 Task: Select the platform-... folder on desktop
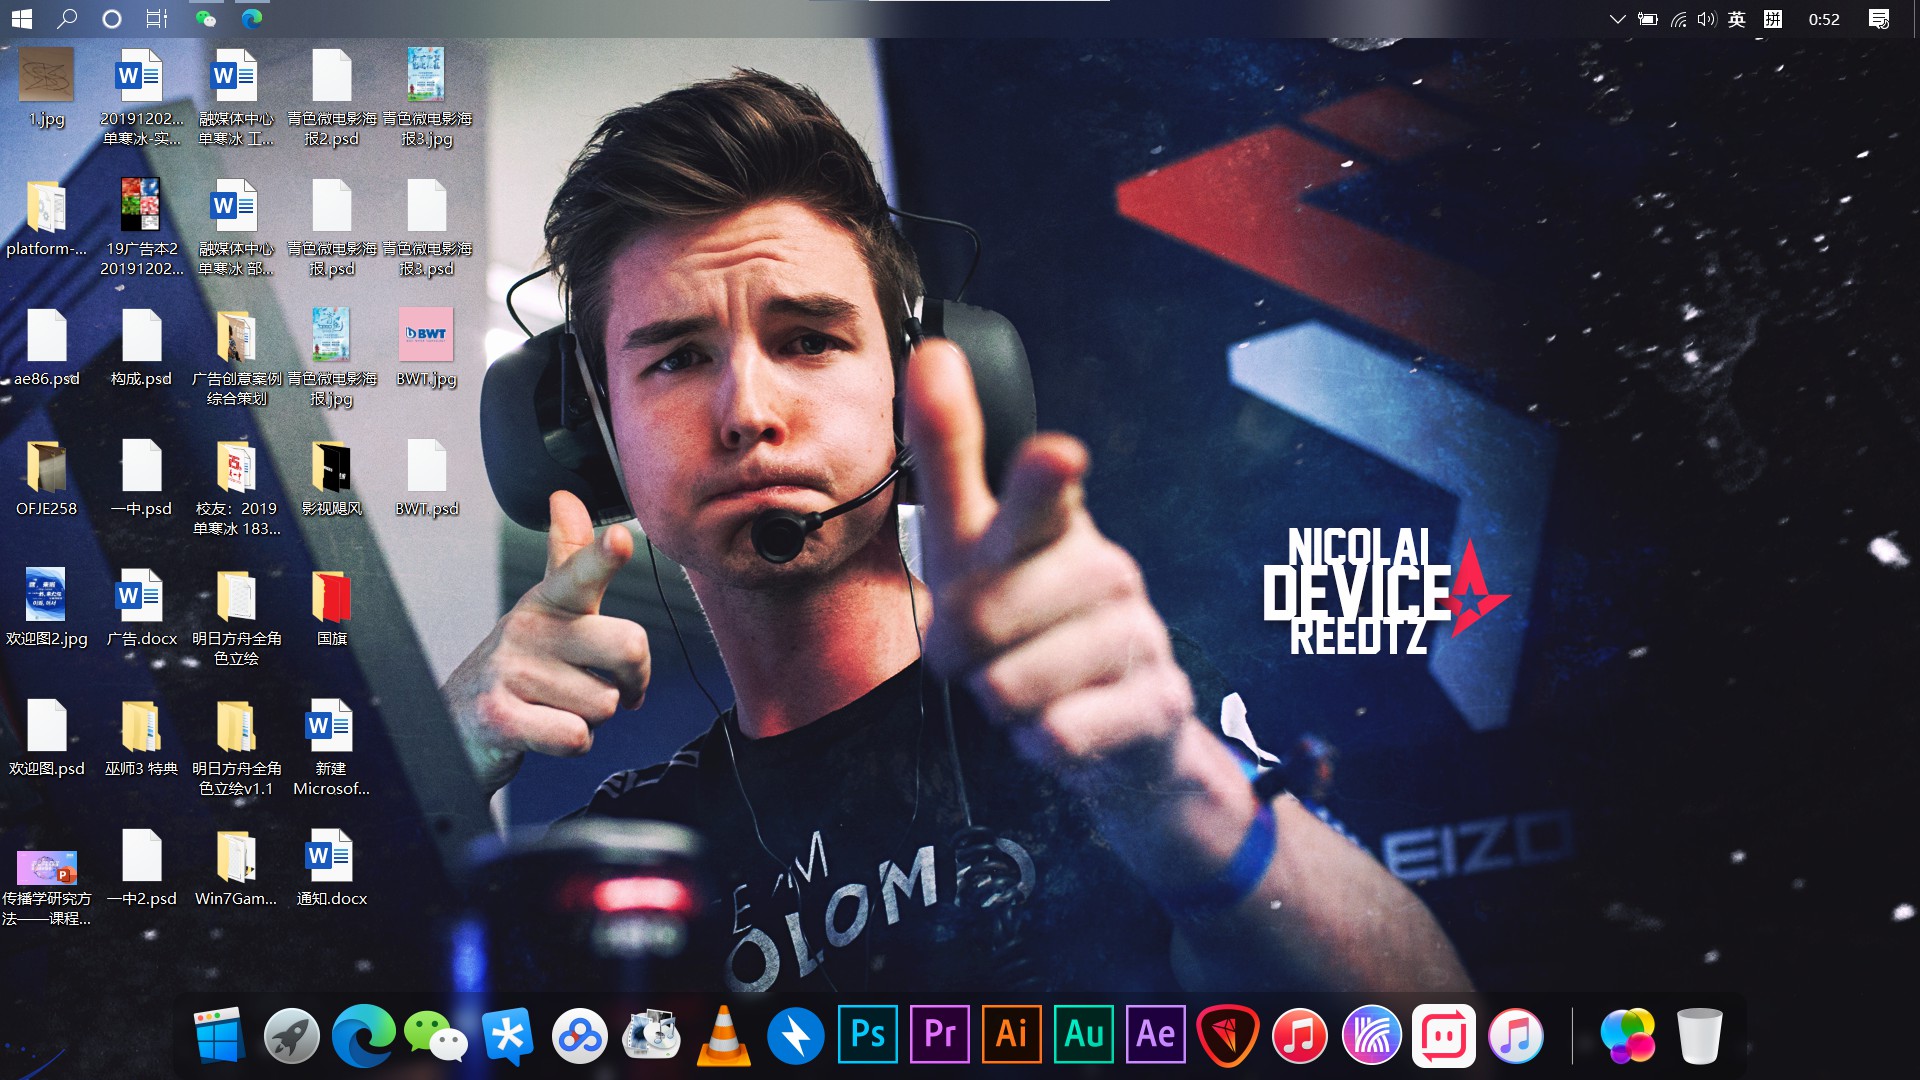pyautogui.click(x=47, y=218)
